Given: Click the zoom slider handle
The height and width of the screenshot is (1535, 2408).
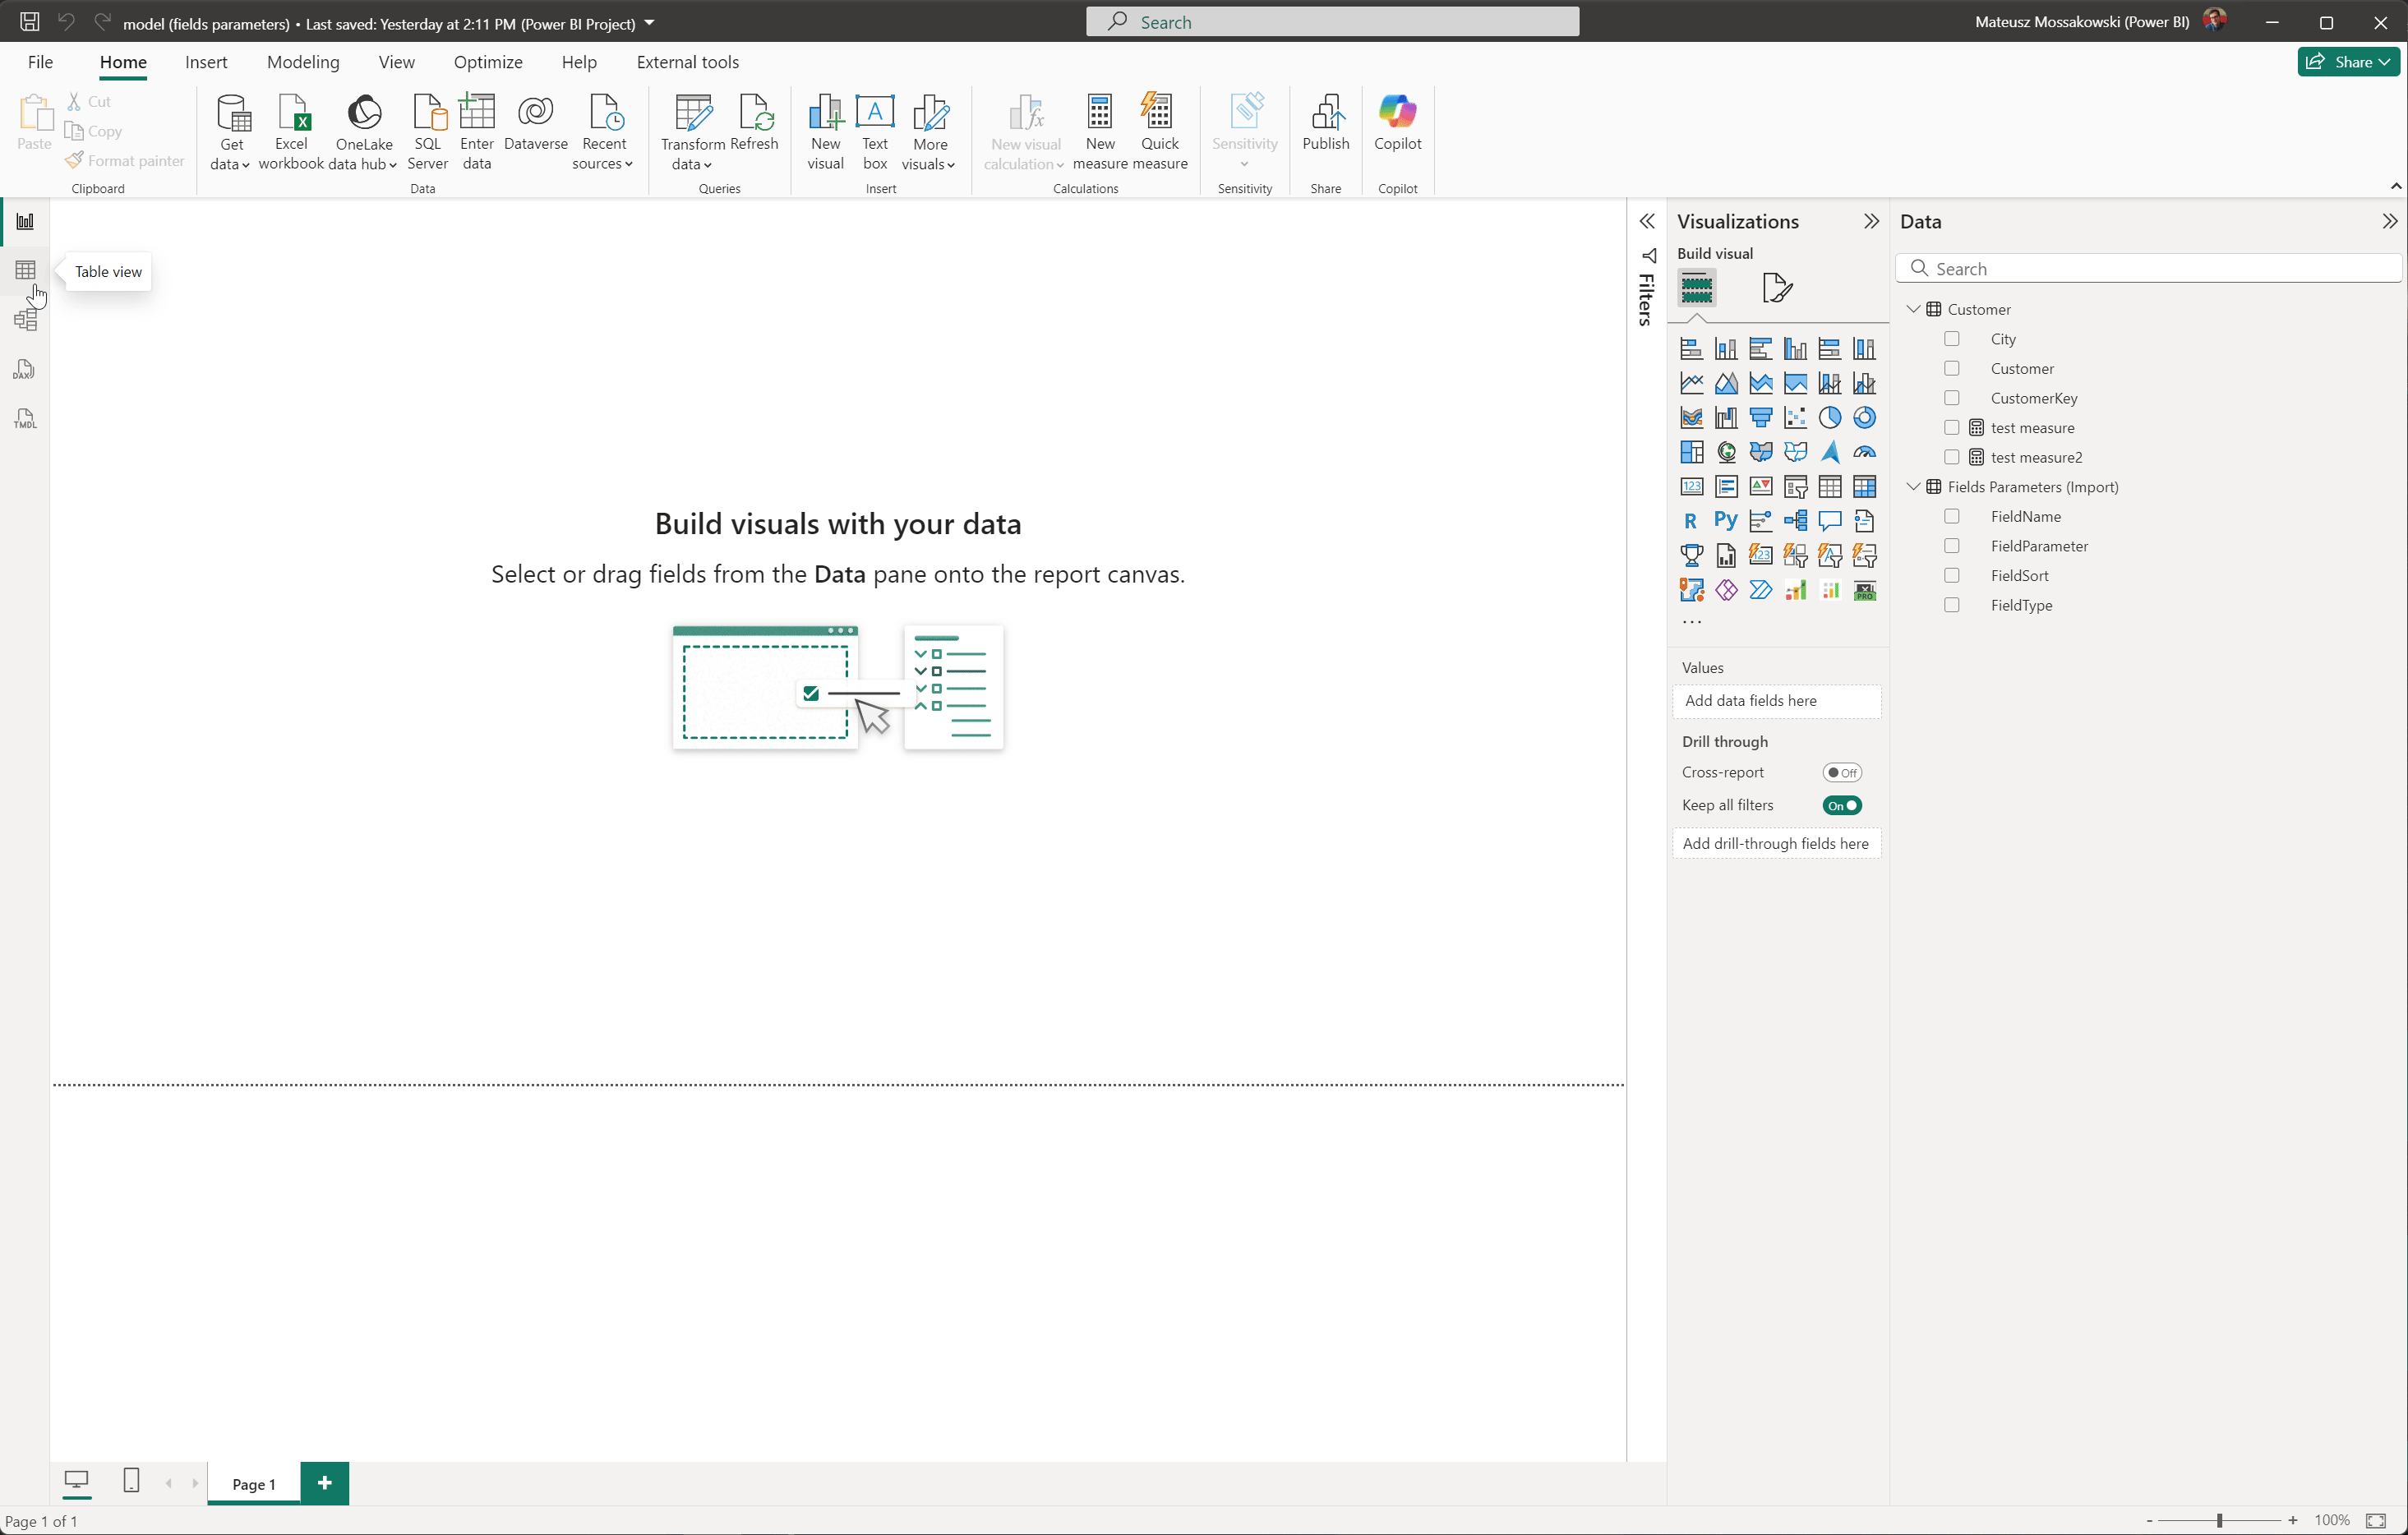Looking at the screenshot, I should tap(2219, 1520).
